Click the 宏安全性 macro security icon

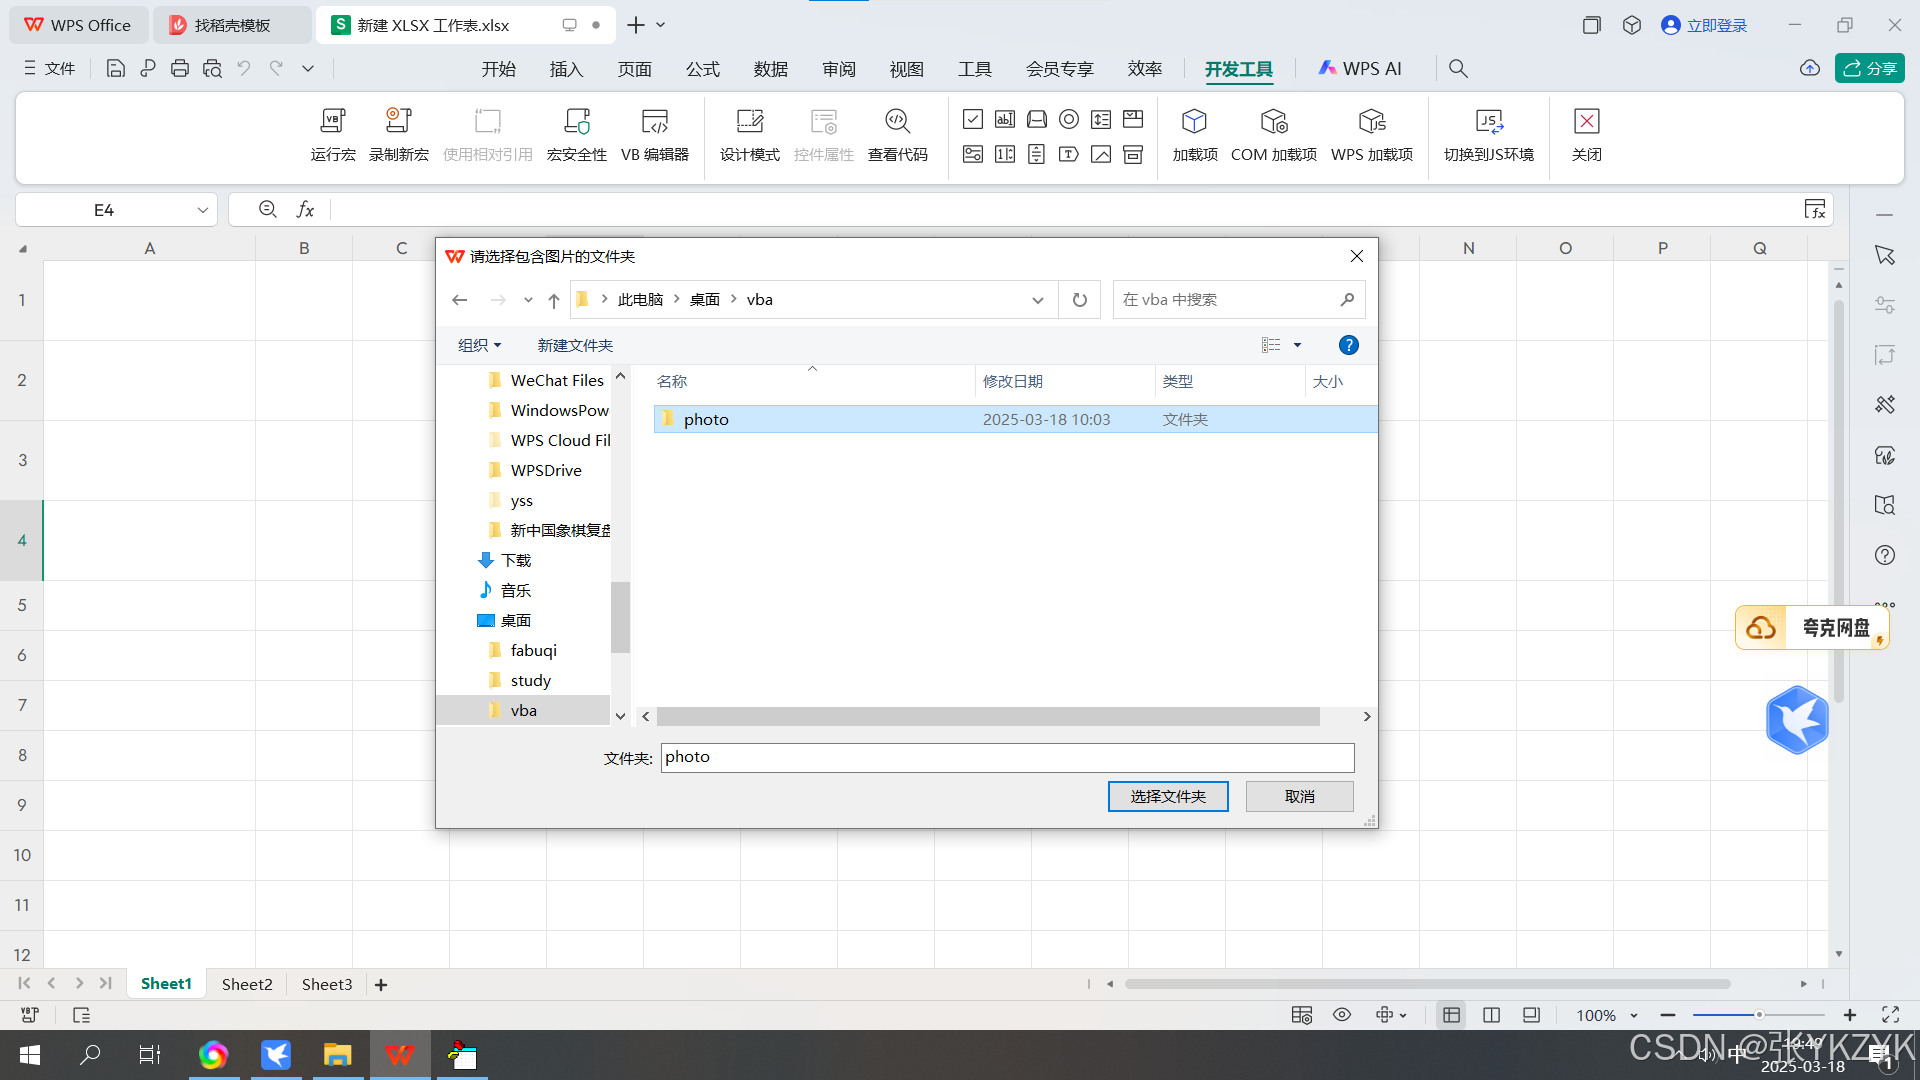coord(577,122)
